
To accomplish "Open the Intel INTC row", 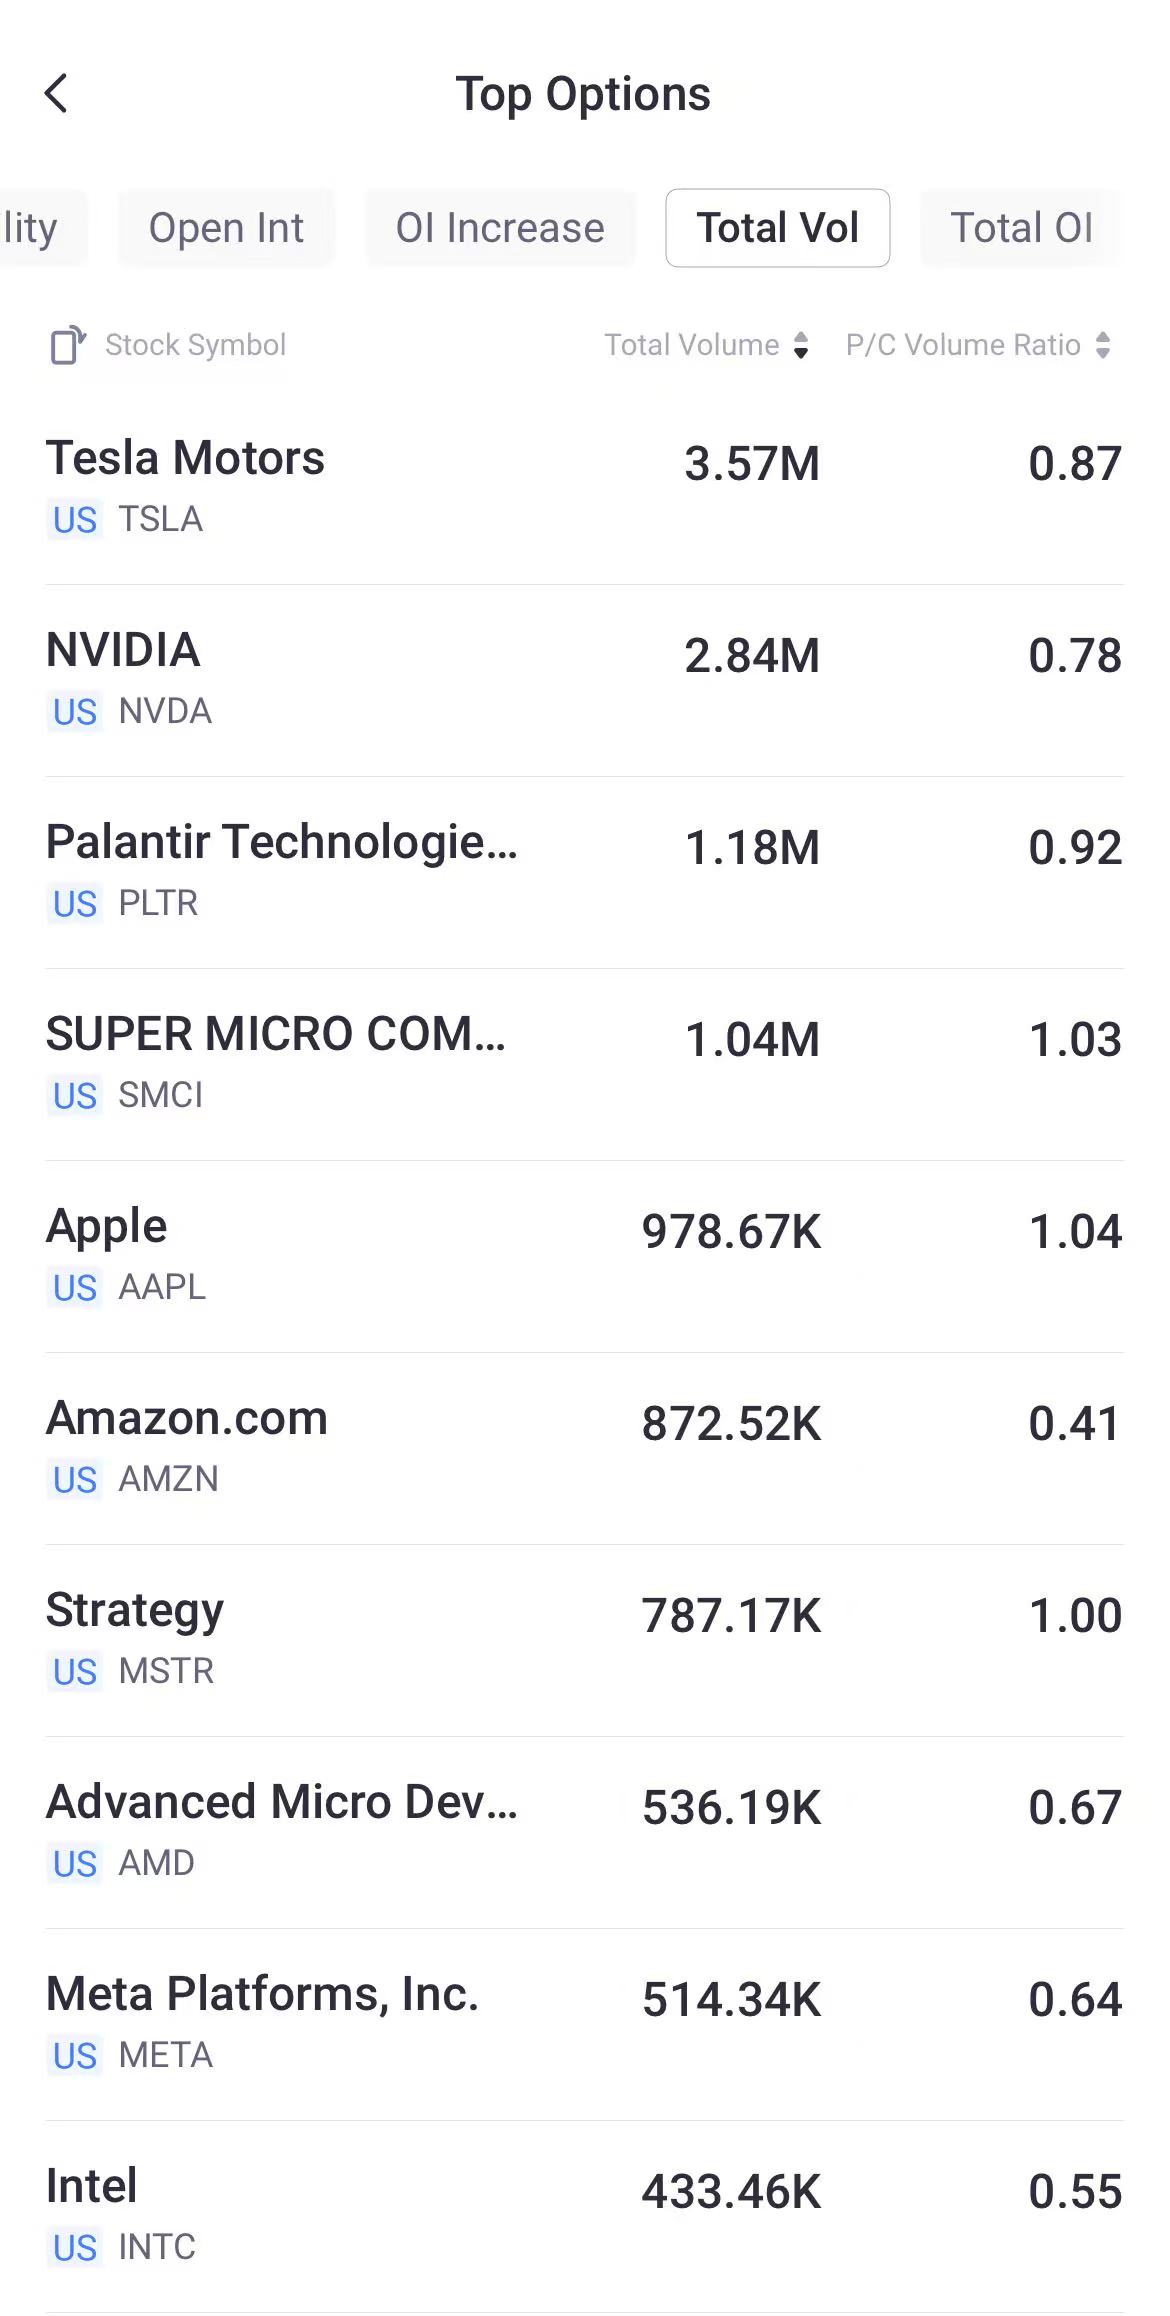I will pos(584,2216).
